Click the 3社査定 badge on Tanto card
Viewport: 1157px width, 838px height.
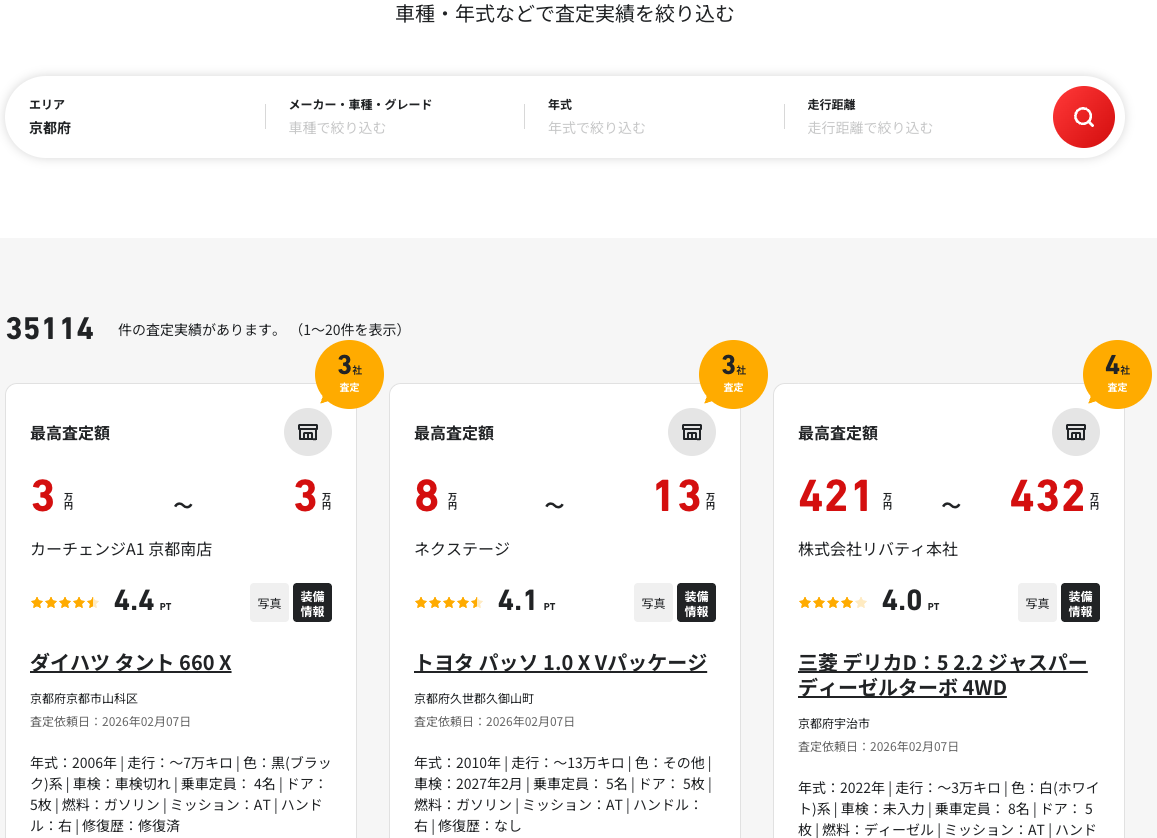349,375
